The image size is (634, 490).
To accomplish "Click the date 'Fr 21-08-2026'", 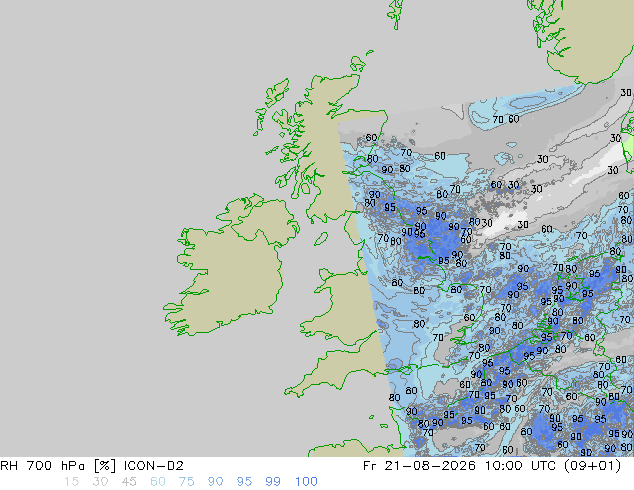I will pos(419,466).
